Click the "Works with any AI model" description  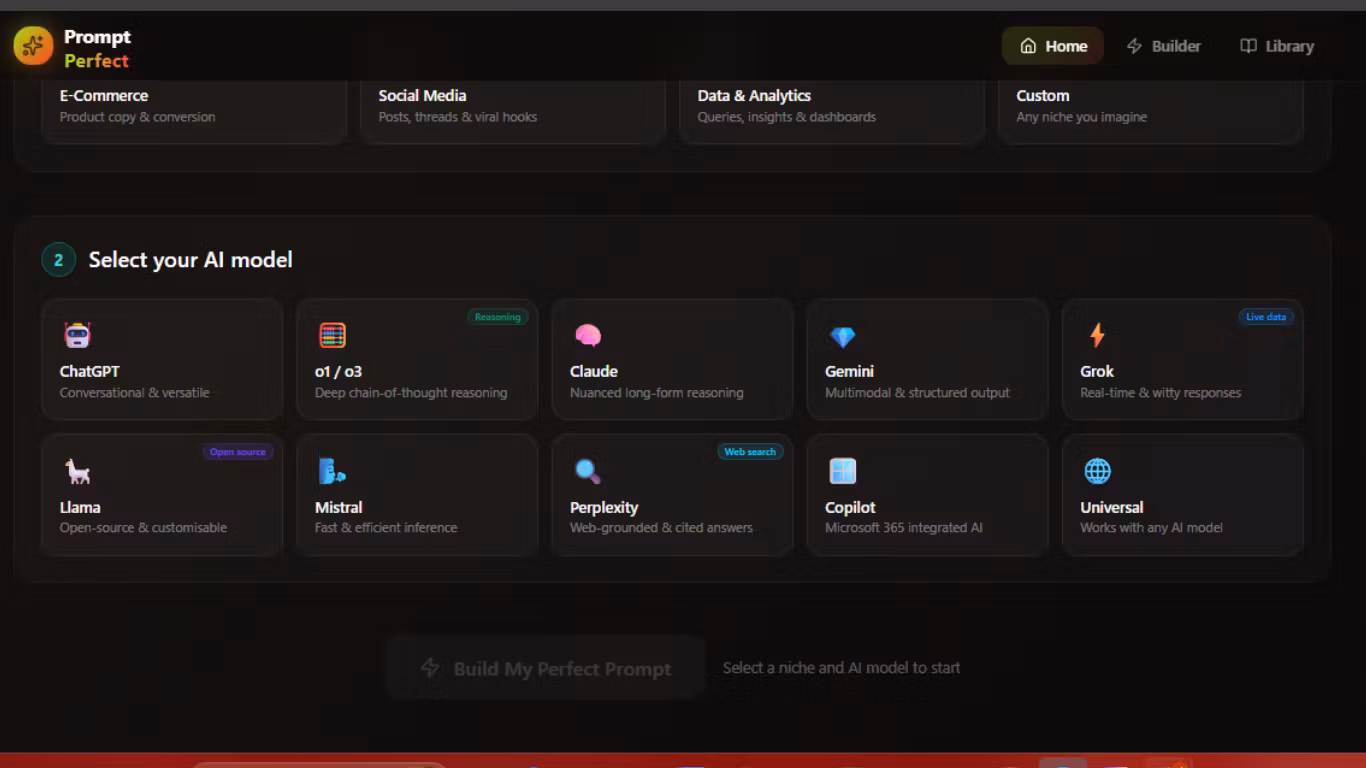click(1152, 528)
